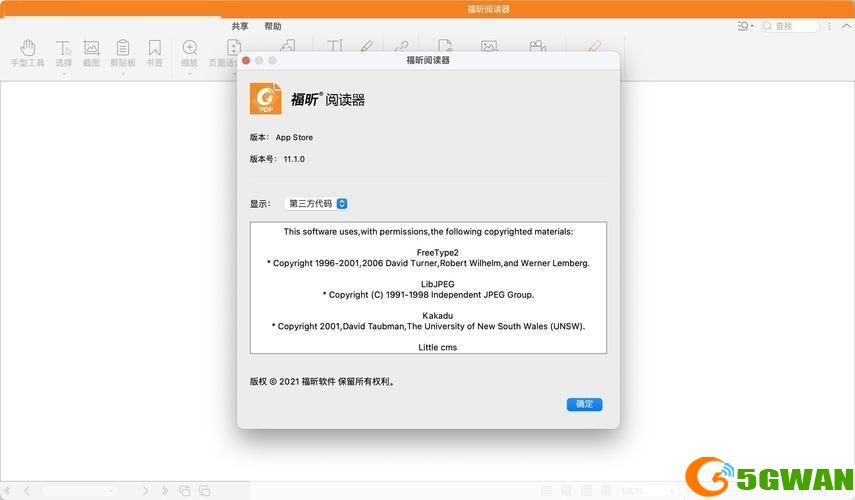Select the Hand tool (手型工具)
This screenshot has height=500, width=855.
(x=27, y=53)
